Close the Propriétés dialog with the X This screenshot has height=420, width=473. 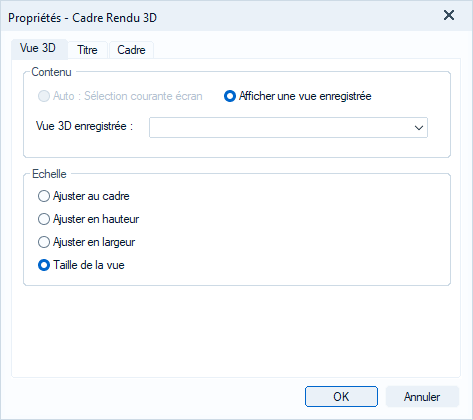pos(449,15)
